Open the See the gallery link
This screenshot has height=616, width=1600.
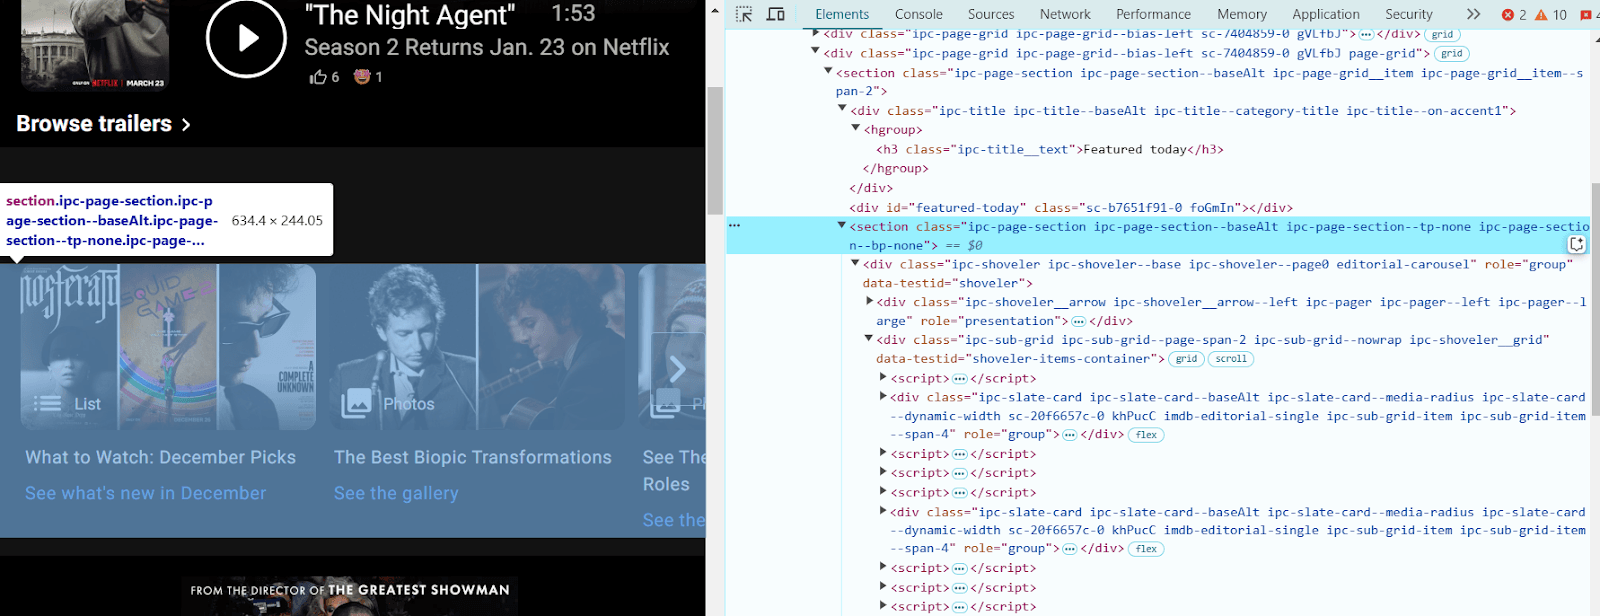[x=396, y=493]
